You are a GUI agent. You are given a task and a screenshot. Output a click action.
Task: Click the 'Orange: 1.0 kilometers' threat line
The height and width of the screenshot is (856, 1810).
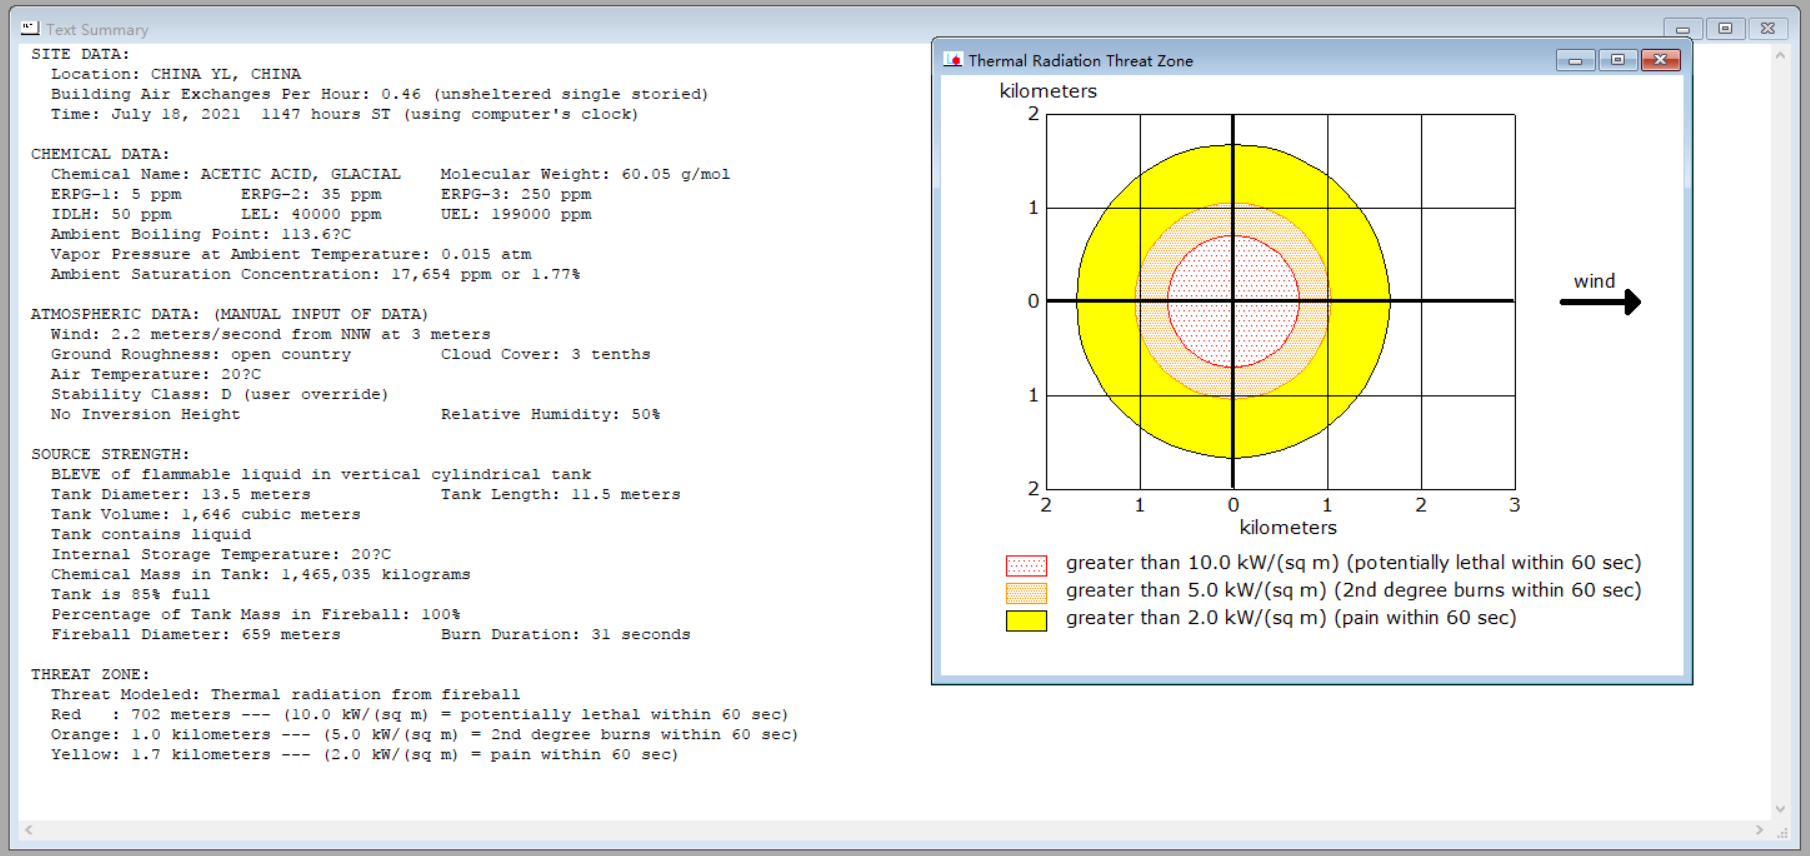pyautogui.click(x=425, y=734)
